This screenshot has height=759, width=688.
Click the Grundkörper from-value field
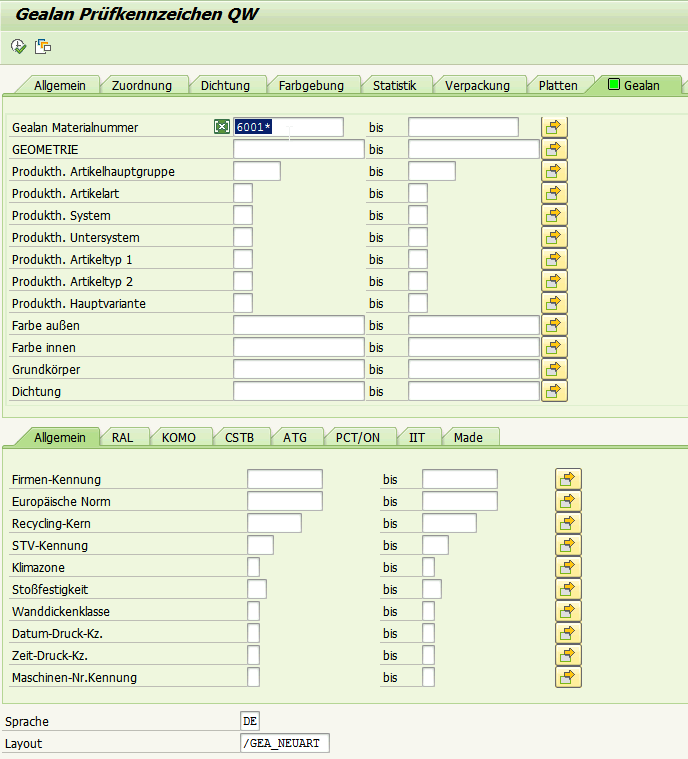[x=299, y=369]
